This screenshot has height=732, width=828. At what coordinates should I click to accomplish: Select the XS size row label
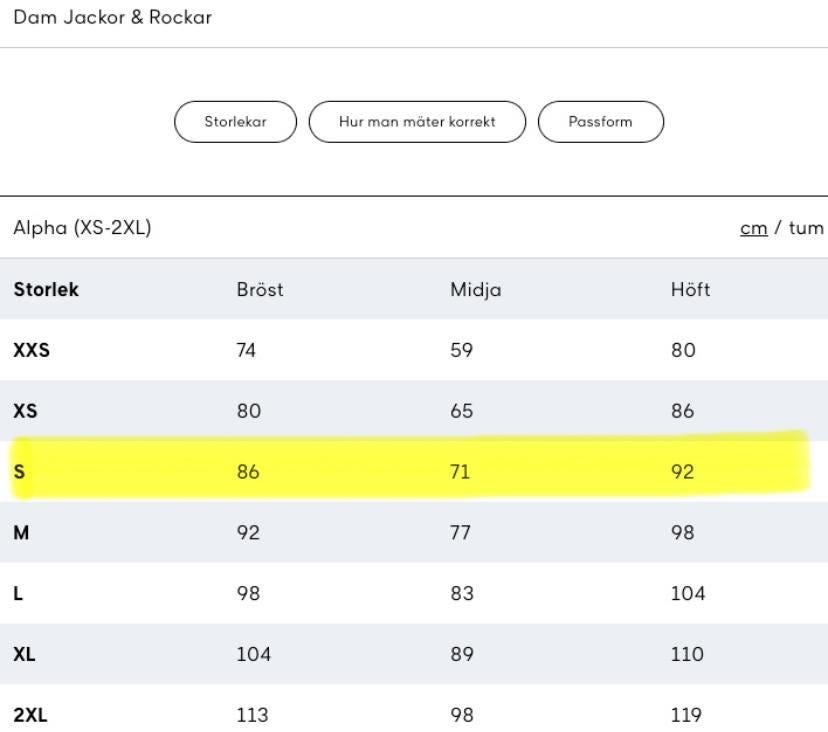coord(25,411)
